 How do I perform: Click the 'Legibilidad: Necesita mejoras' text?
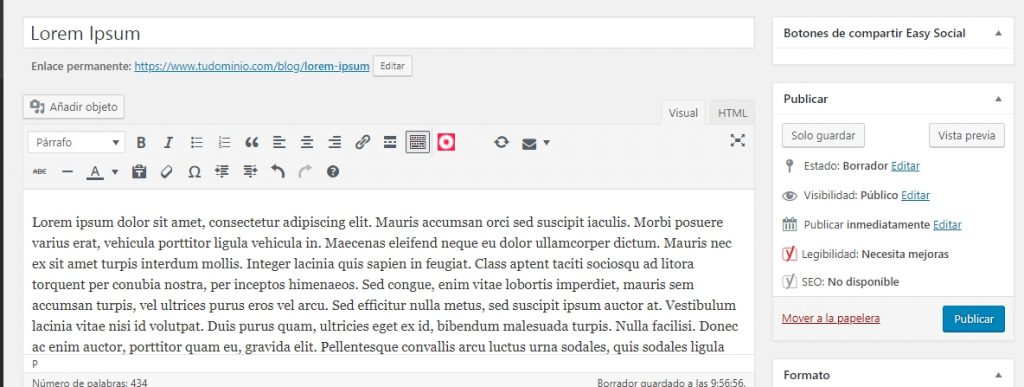coord(876,254)
